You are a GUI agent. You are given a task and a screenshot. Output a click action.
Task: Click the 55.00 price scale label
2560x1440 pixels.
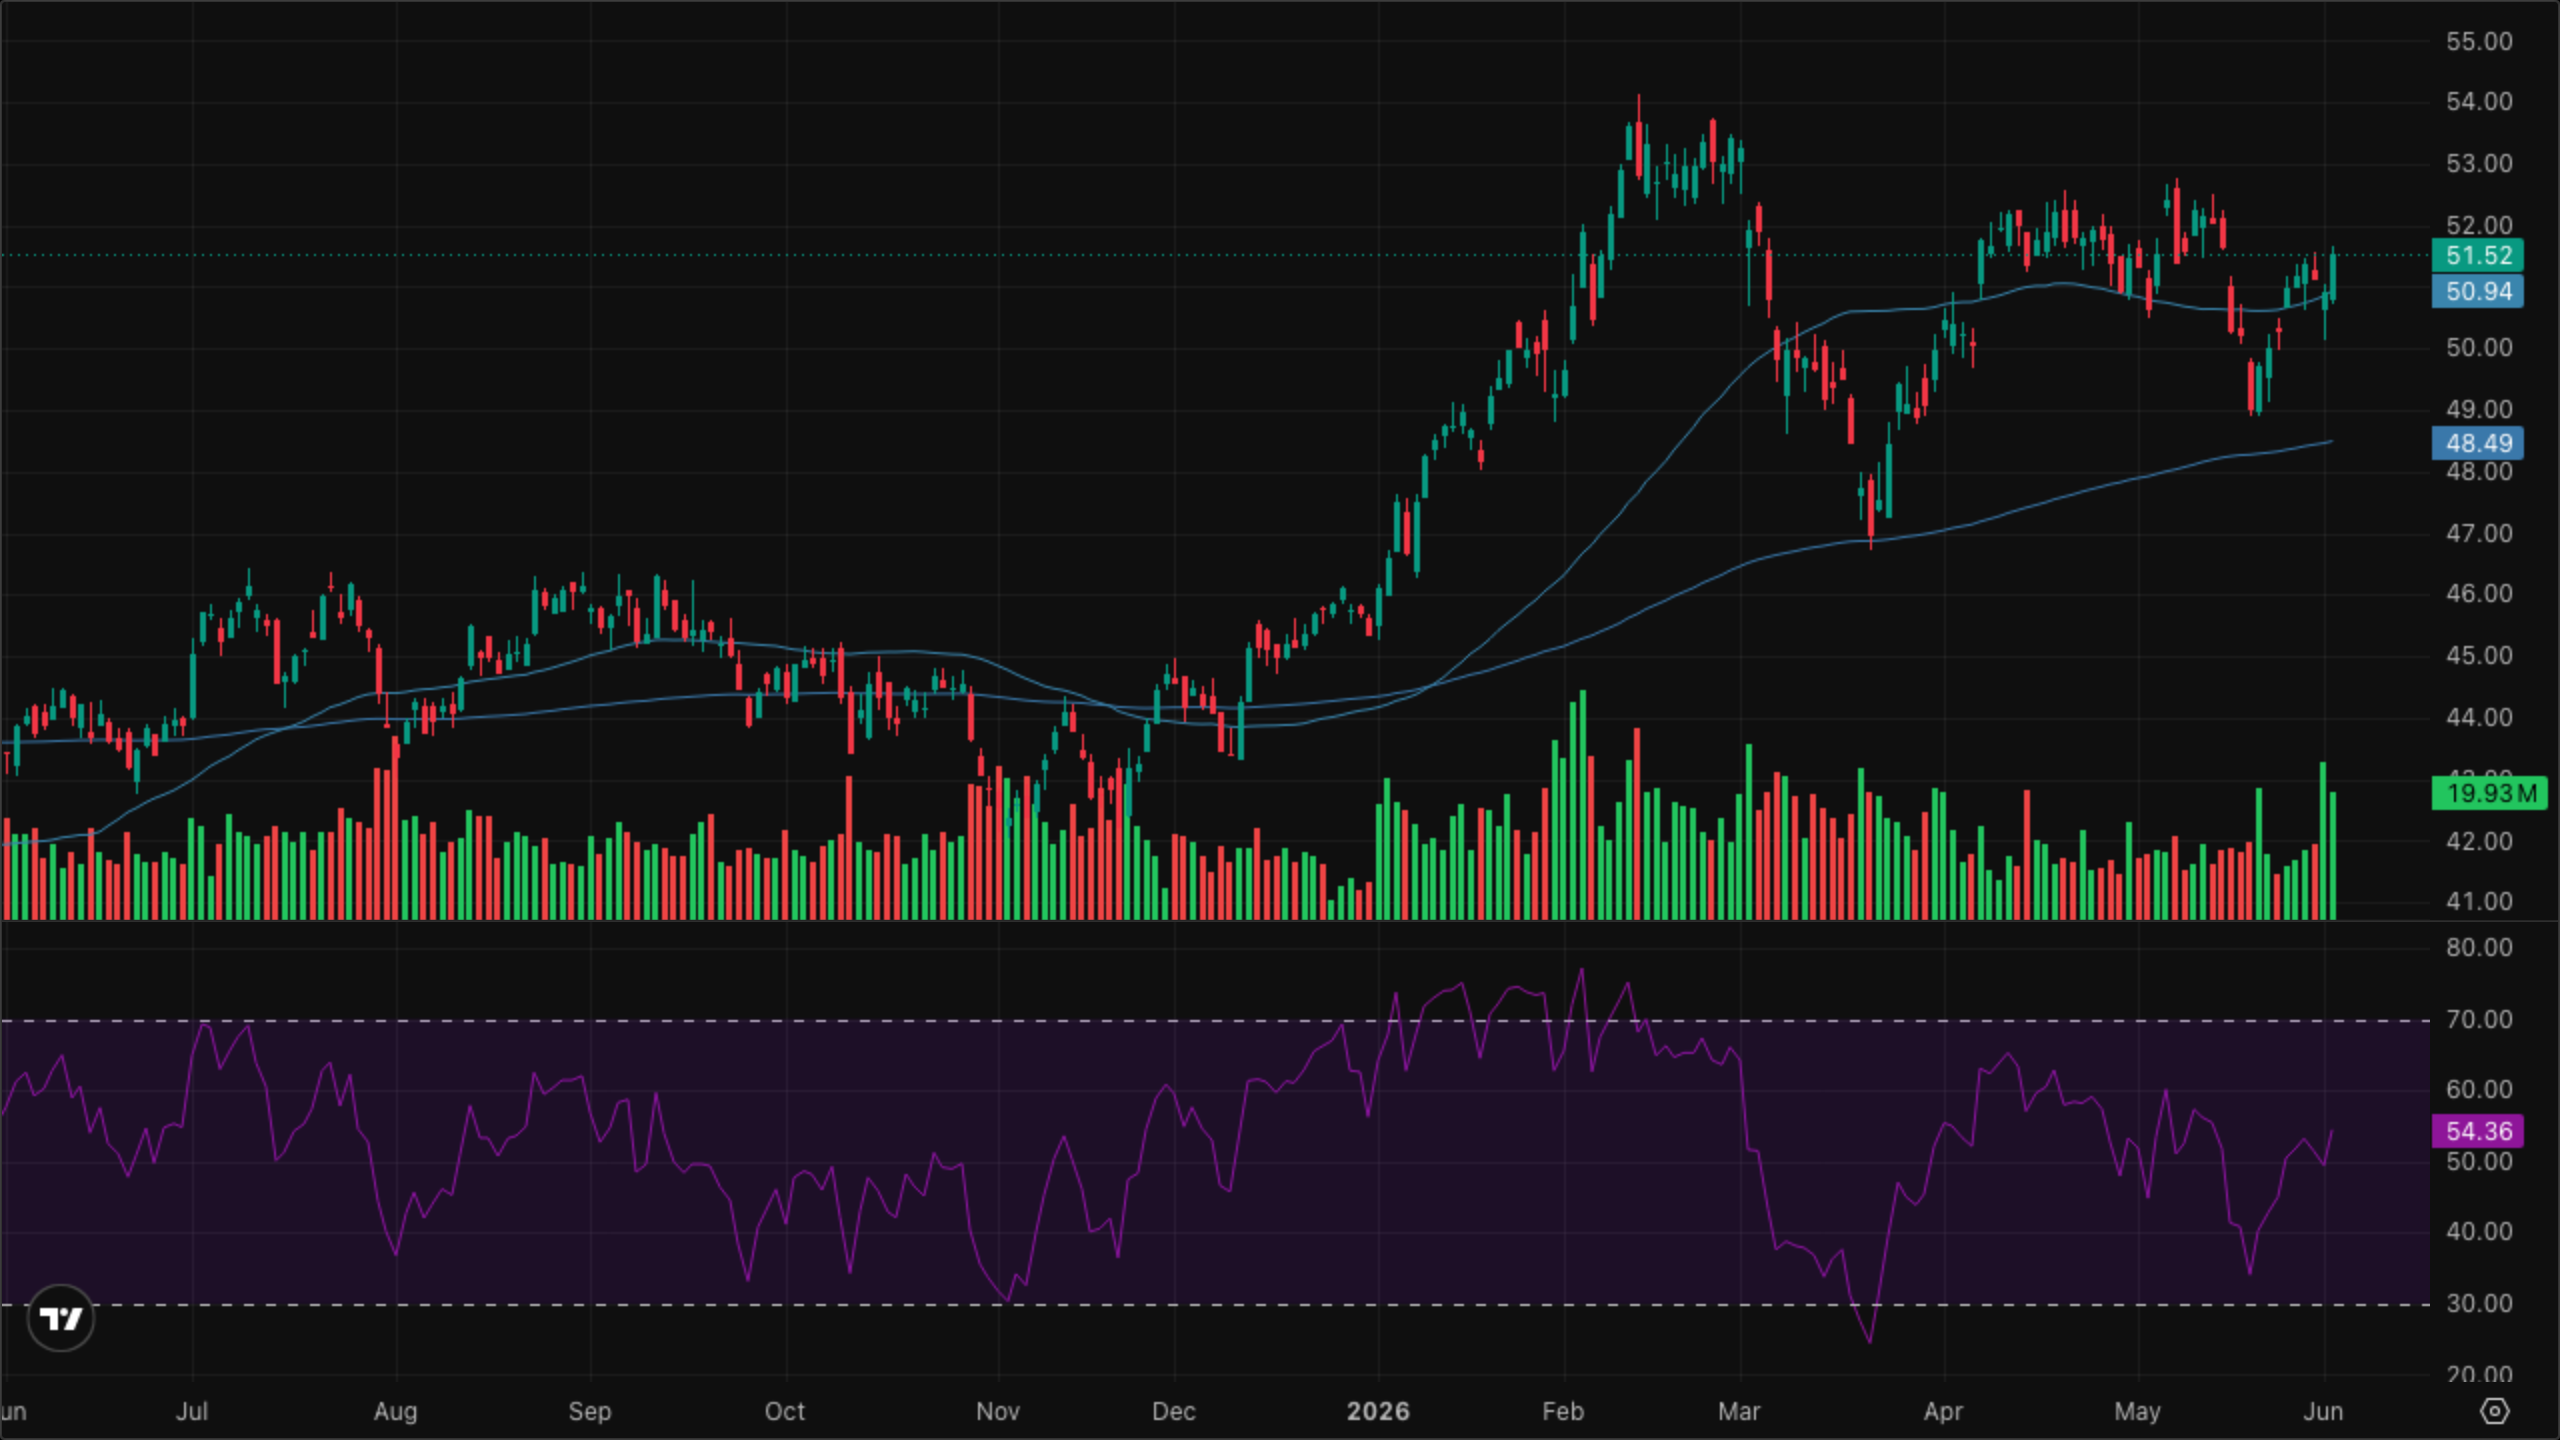[2479, 41]
